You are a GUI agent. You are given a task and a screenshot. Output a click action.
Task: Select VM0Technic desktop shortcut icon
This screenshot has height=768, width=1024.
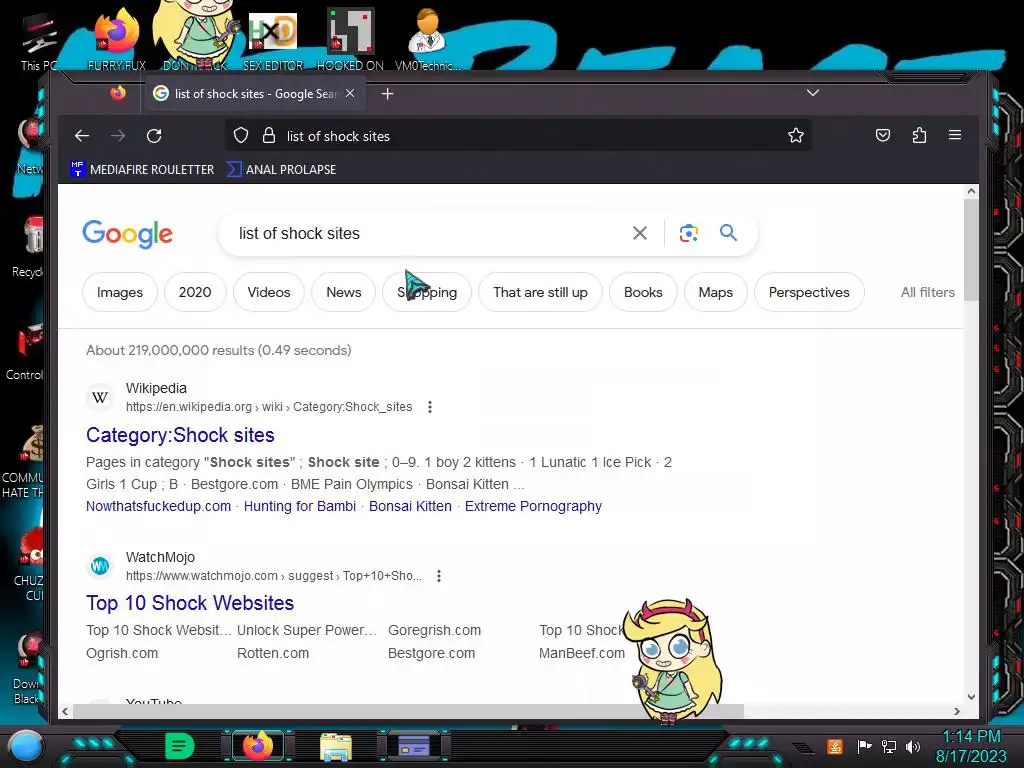[x=428, y=39]
